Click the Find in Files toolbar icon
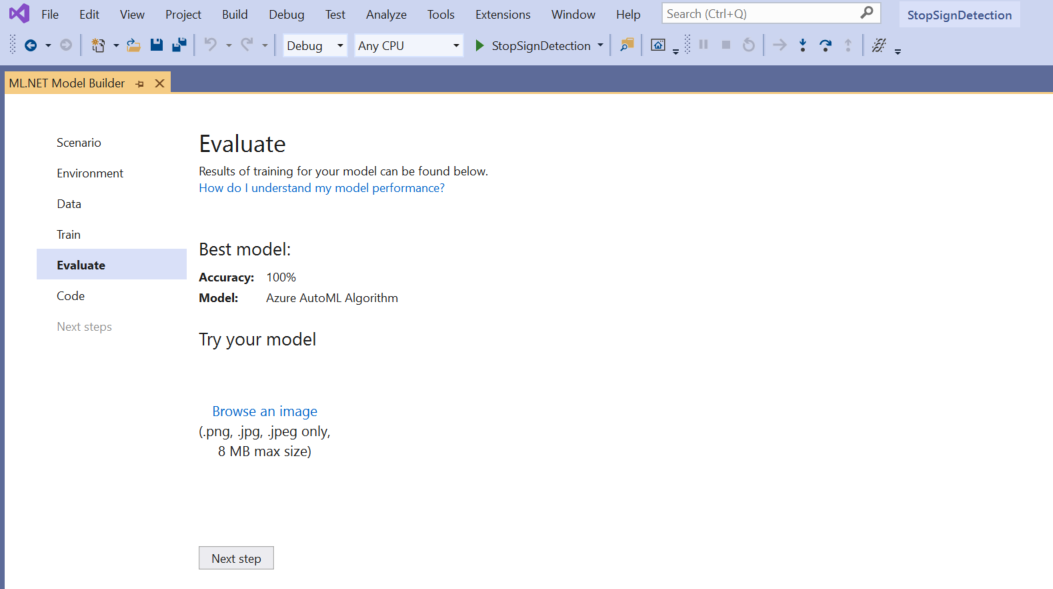The height and width of the screenshot is (589, 1053). coord(626,45)
